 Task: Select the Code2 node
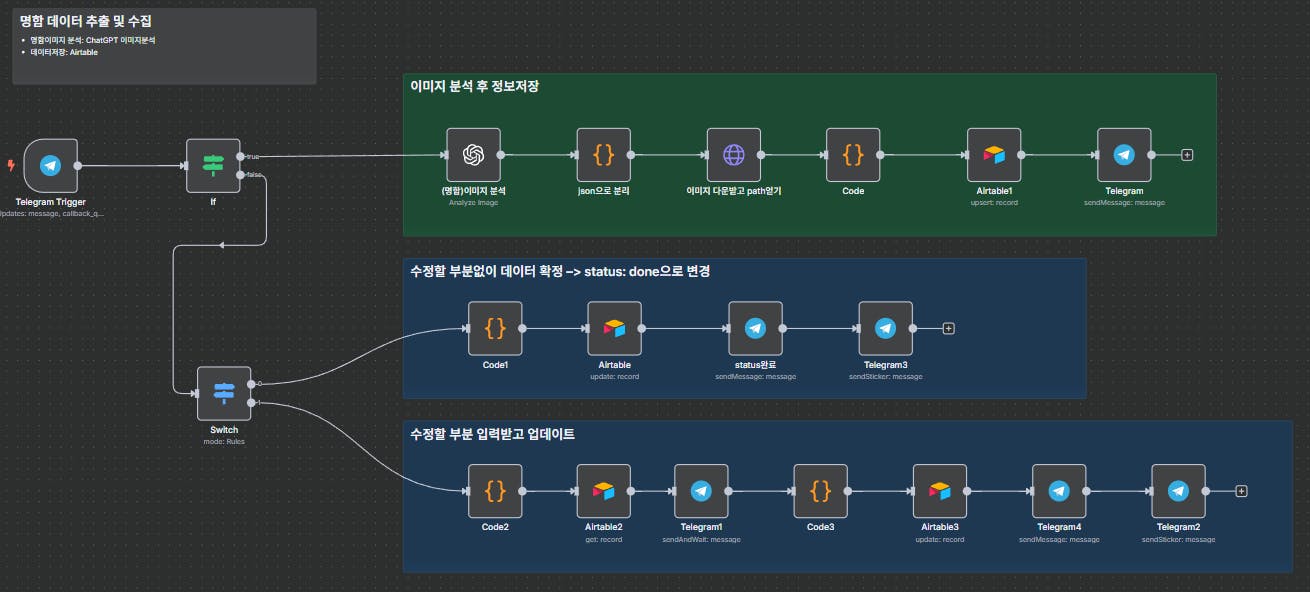495,491
